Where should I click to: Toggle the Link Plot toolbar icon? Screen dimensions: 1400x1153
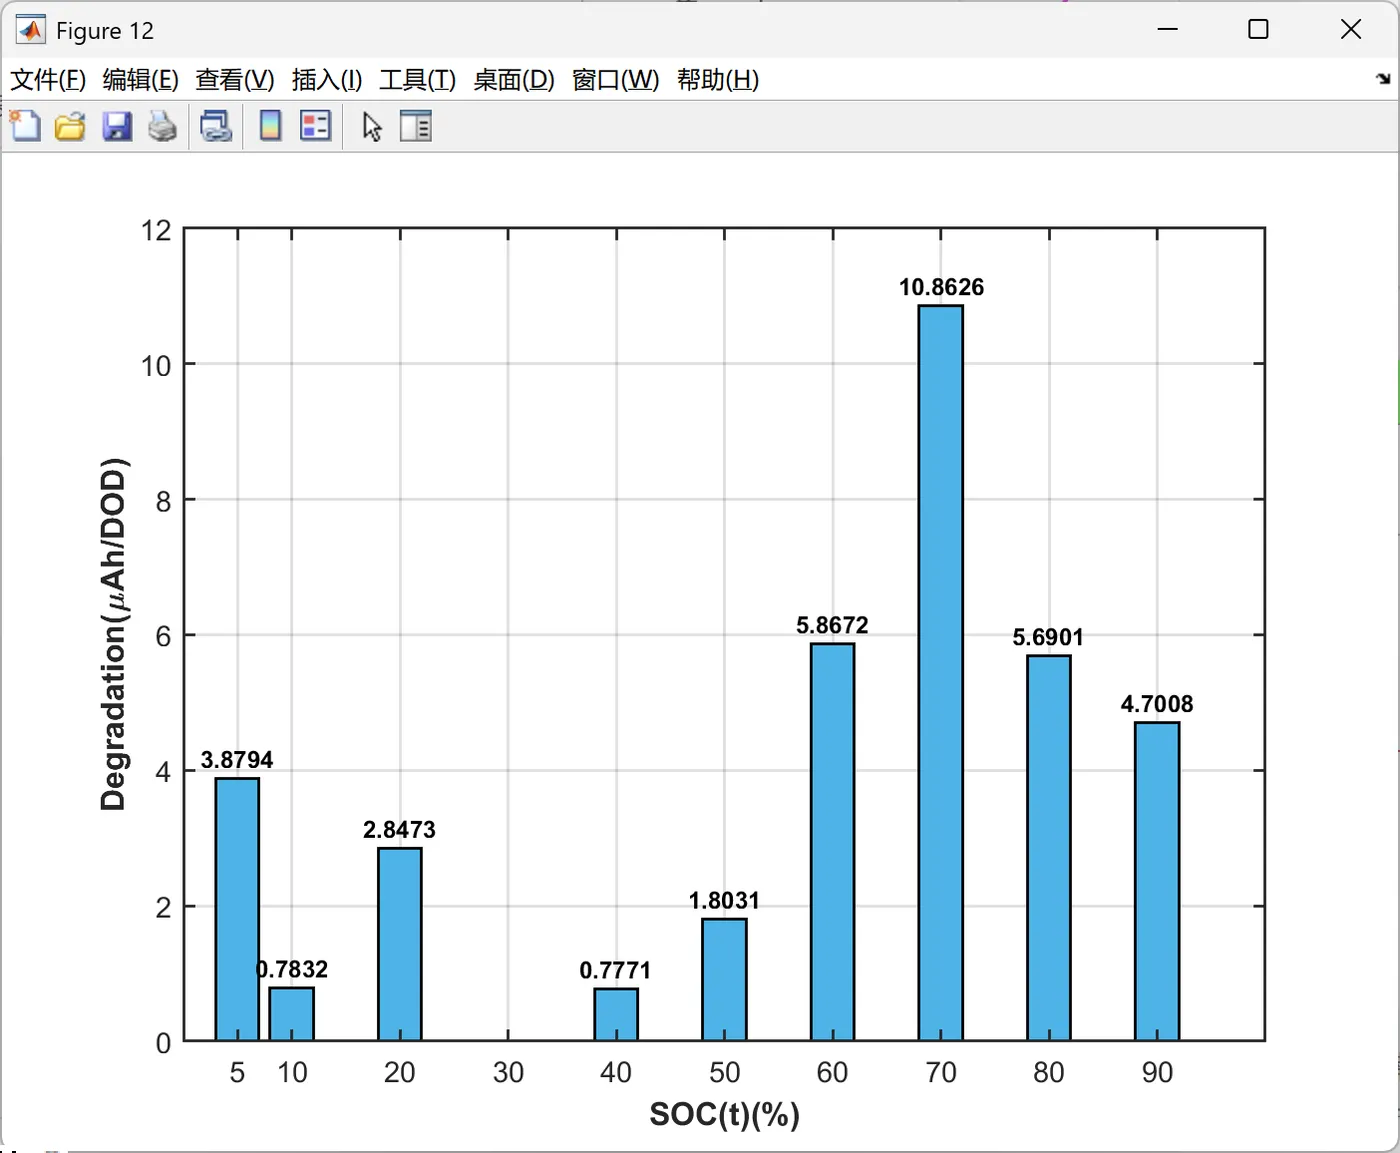pos(216,126)
